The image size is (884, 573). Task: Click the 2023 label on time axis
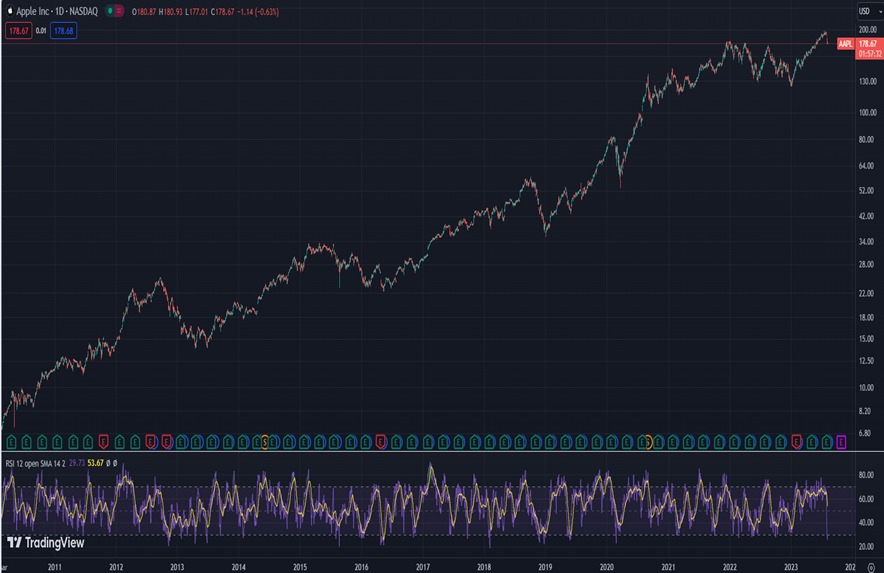click(790, 567)
